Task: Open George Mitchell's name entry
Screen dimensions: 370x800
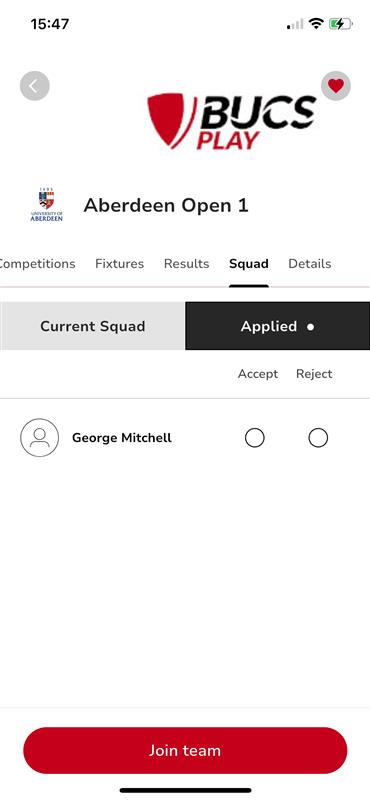Action: pyautogui.click(x=122, y=438)
